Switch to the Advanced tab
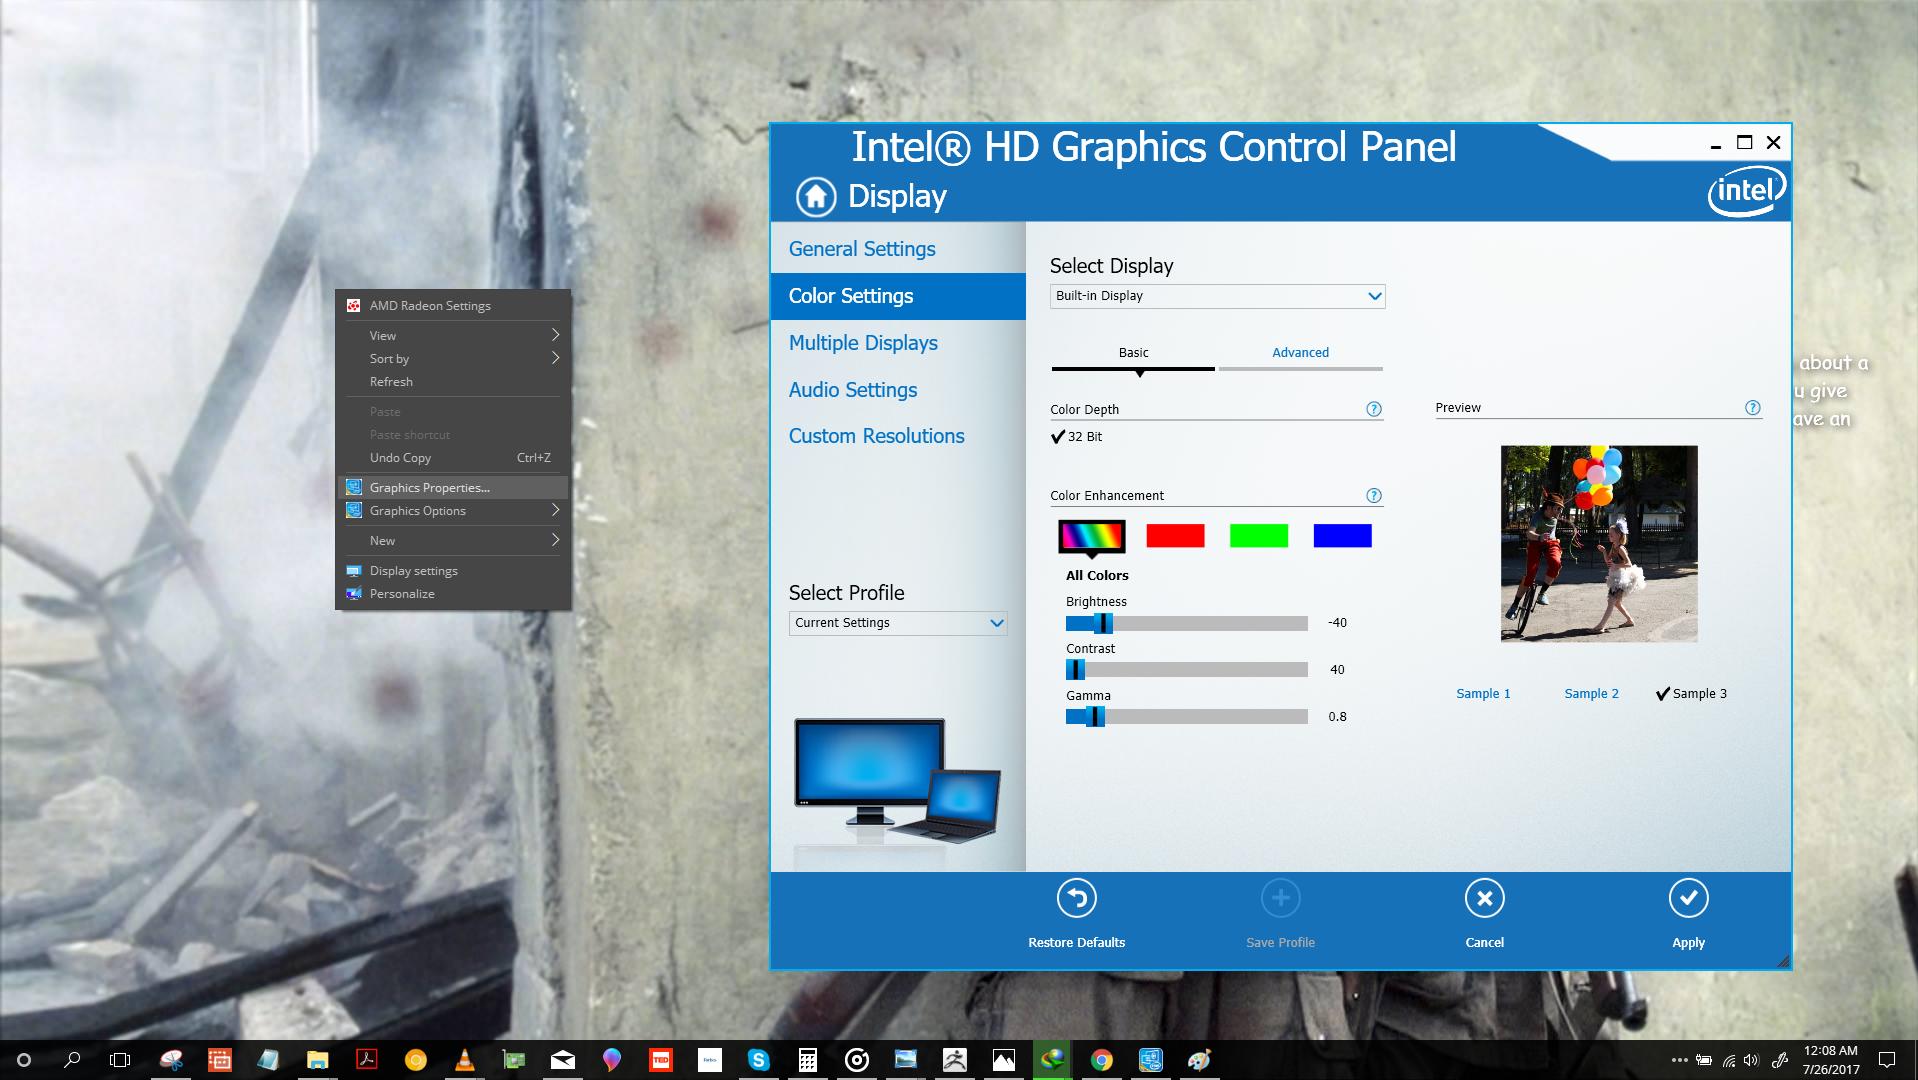Screen dimensions: 1918x1080 click(x=1300, y=353)
